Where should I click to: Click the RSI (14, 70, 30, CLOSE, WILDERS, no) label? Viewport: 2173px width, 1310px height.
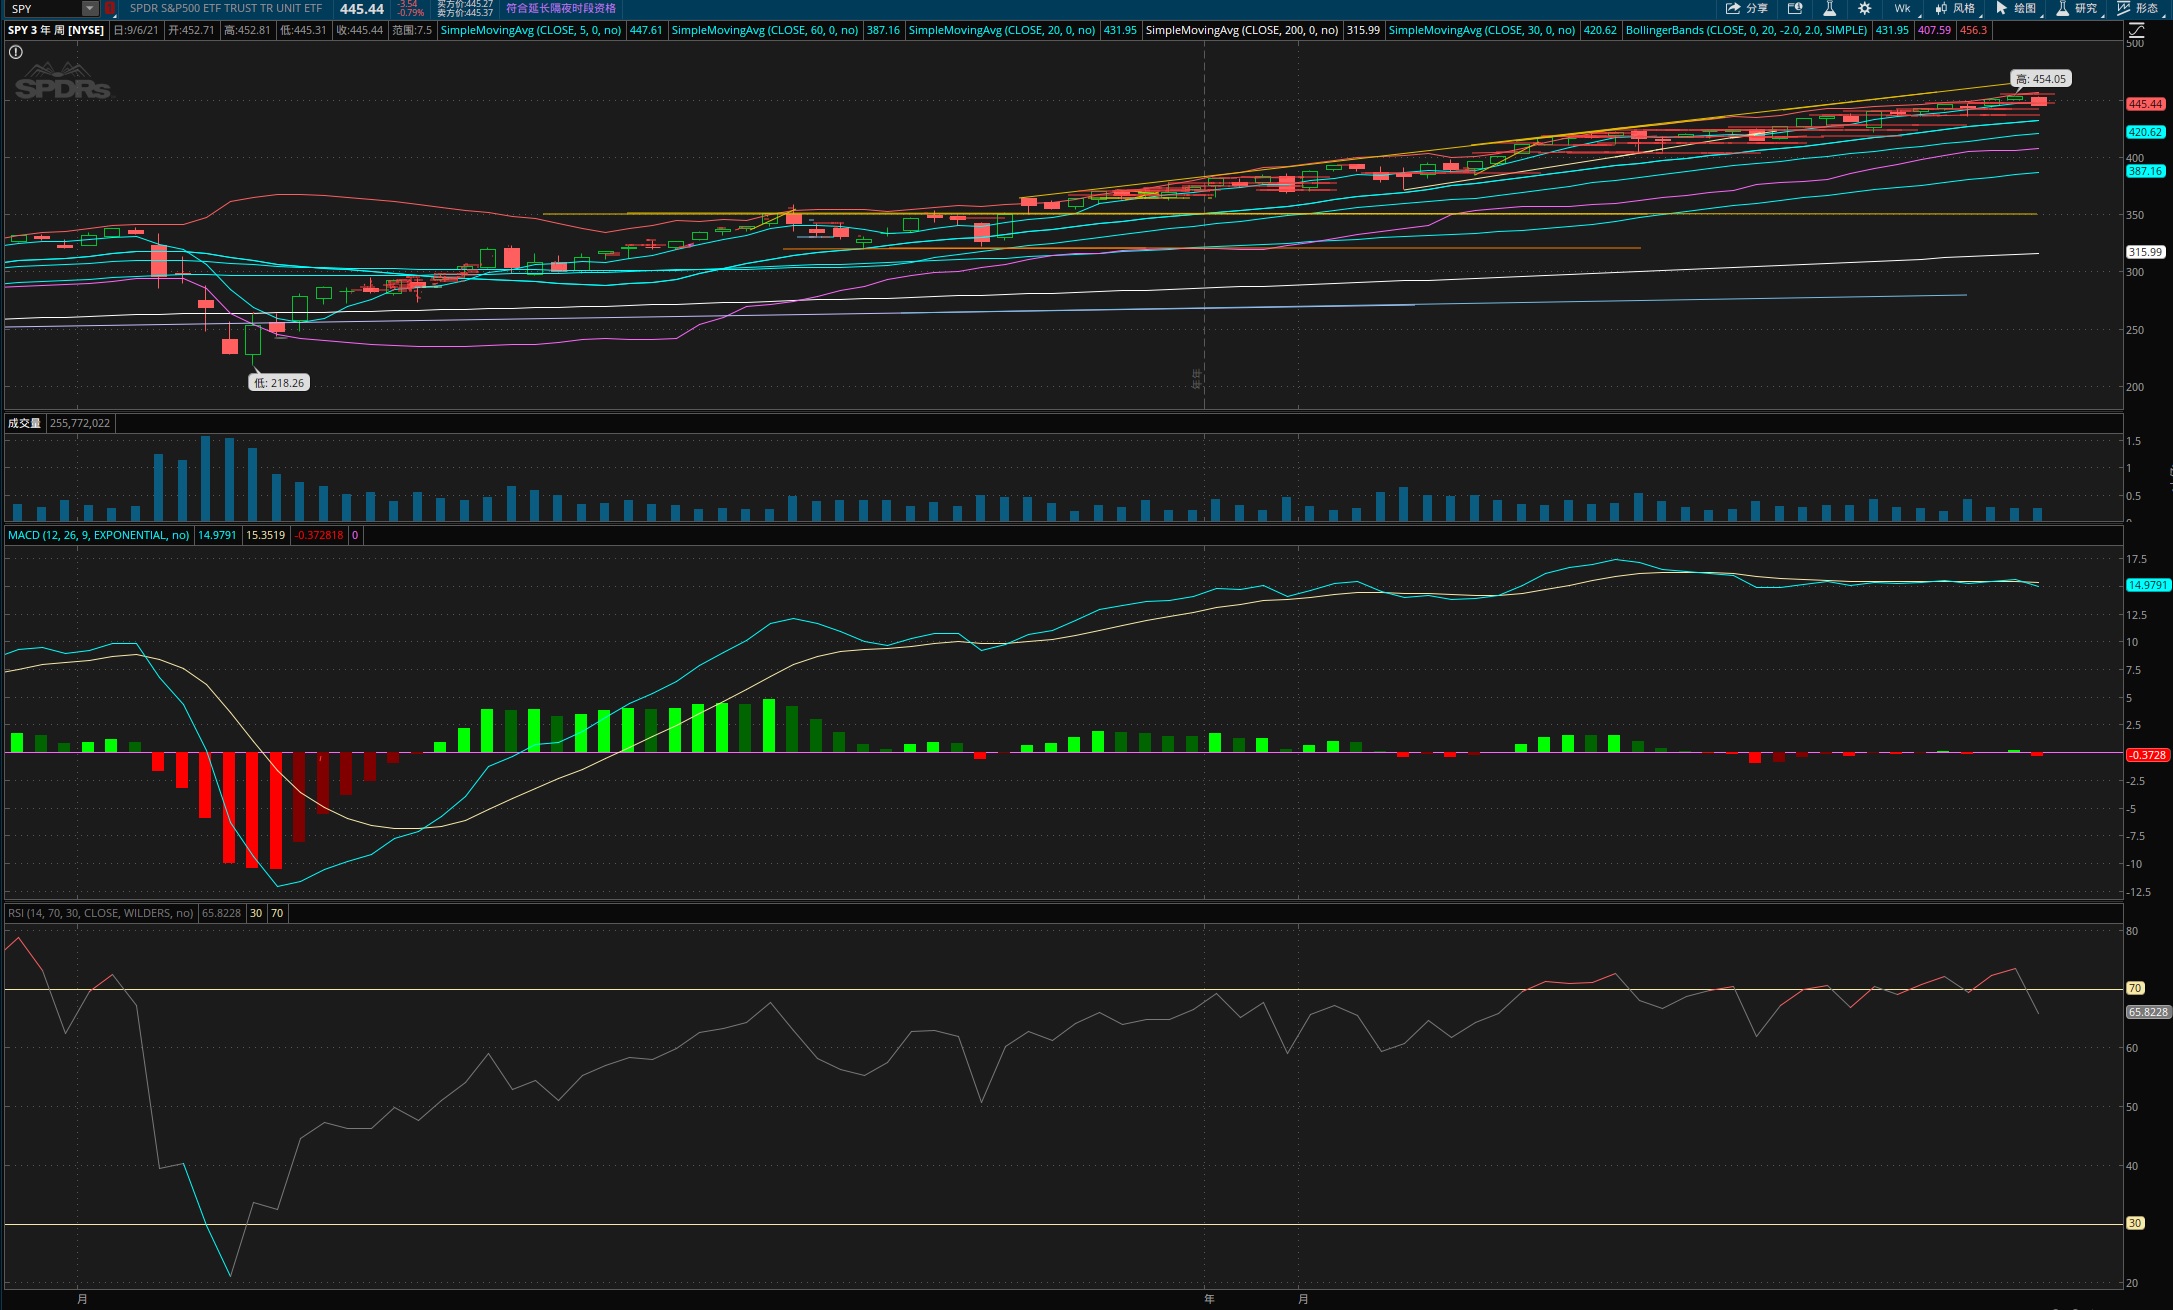(101, 913)
